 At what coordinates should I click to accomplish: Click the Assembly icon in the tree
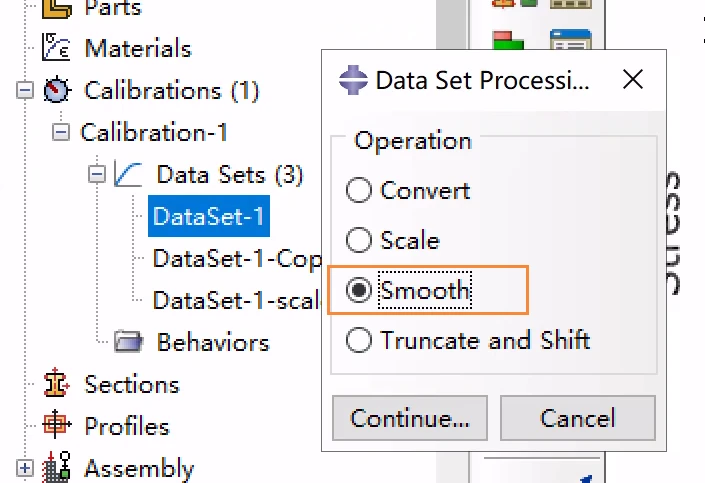[56, 466]
